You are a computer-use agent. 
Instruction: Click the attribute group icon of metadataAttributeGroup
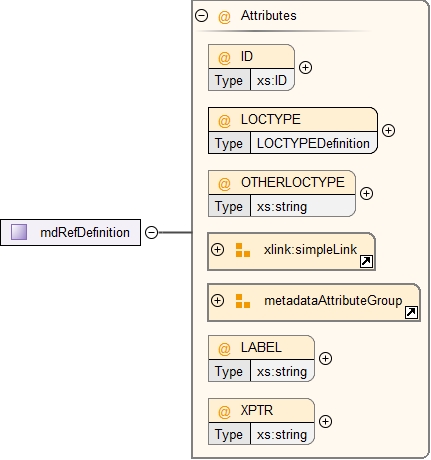(x=243, y=301)
